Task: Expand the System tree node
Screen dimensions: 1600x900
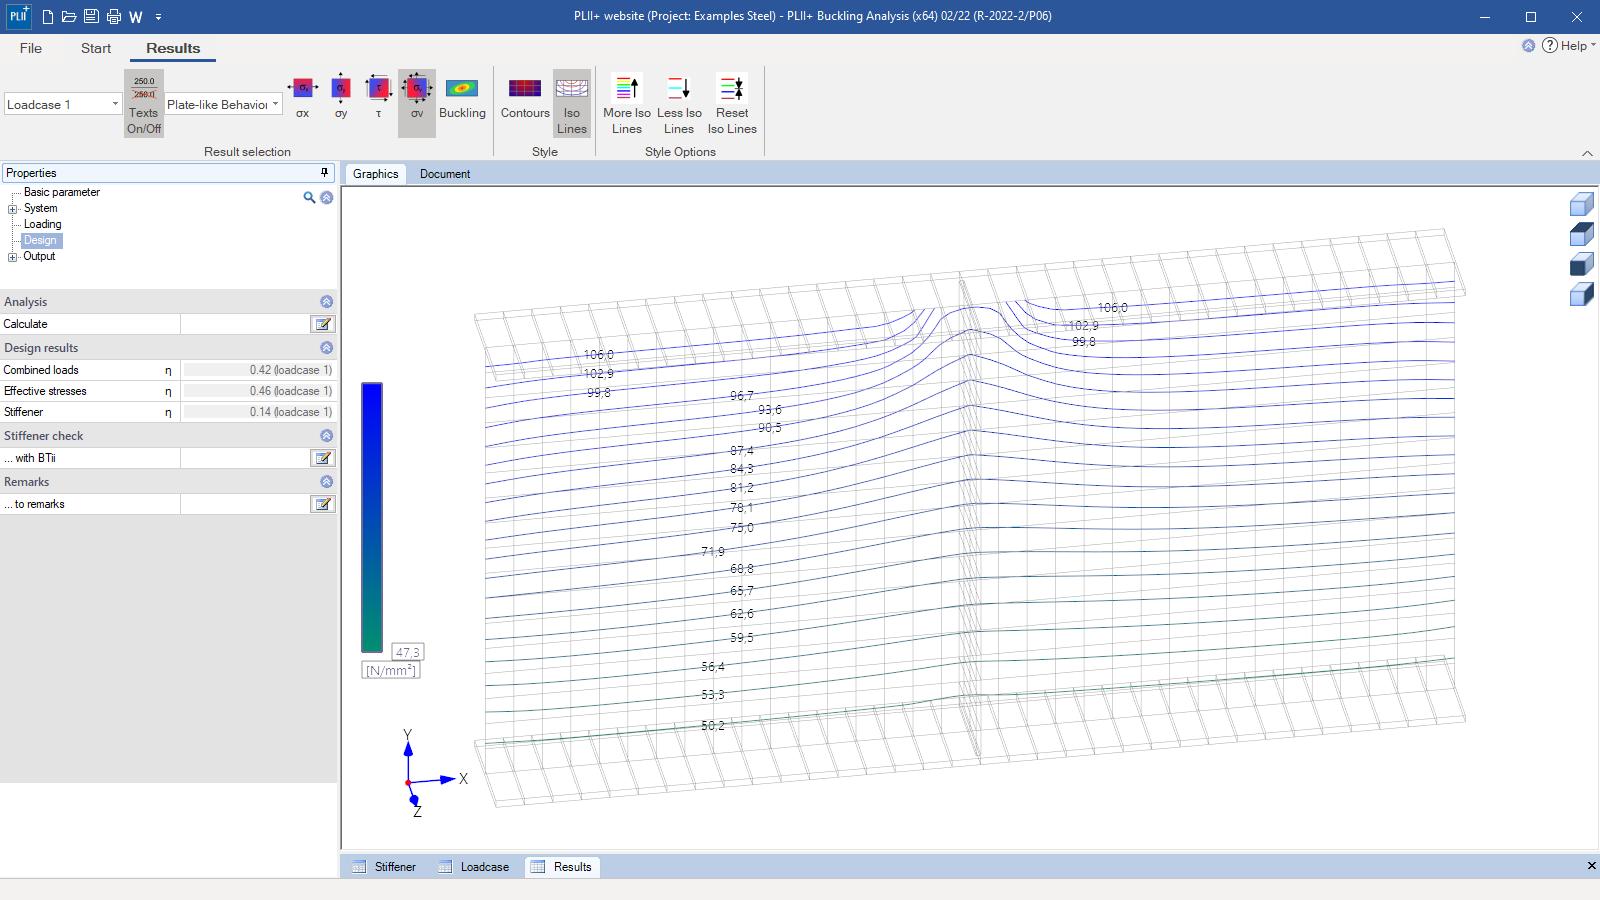Action: (x=13, y=209)
